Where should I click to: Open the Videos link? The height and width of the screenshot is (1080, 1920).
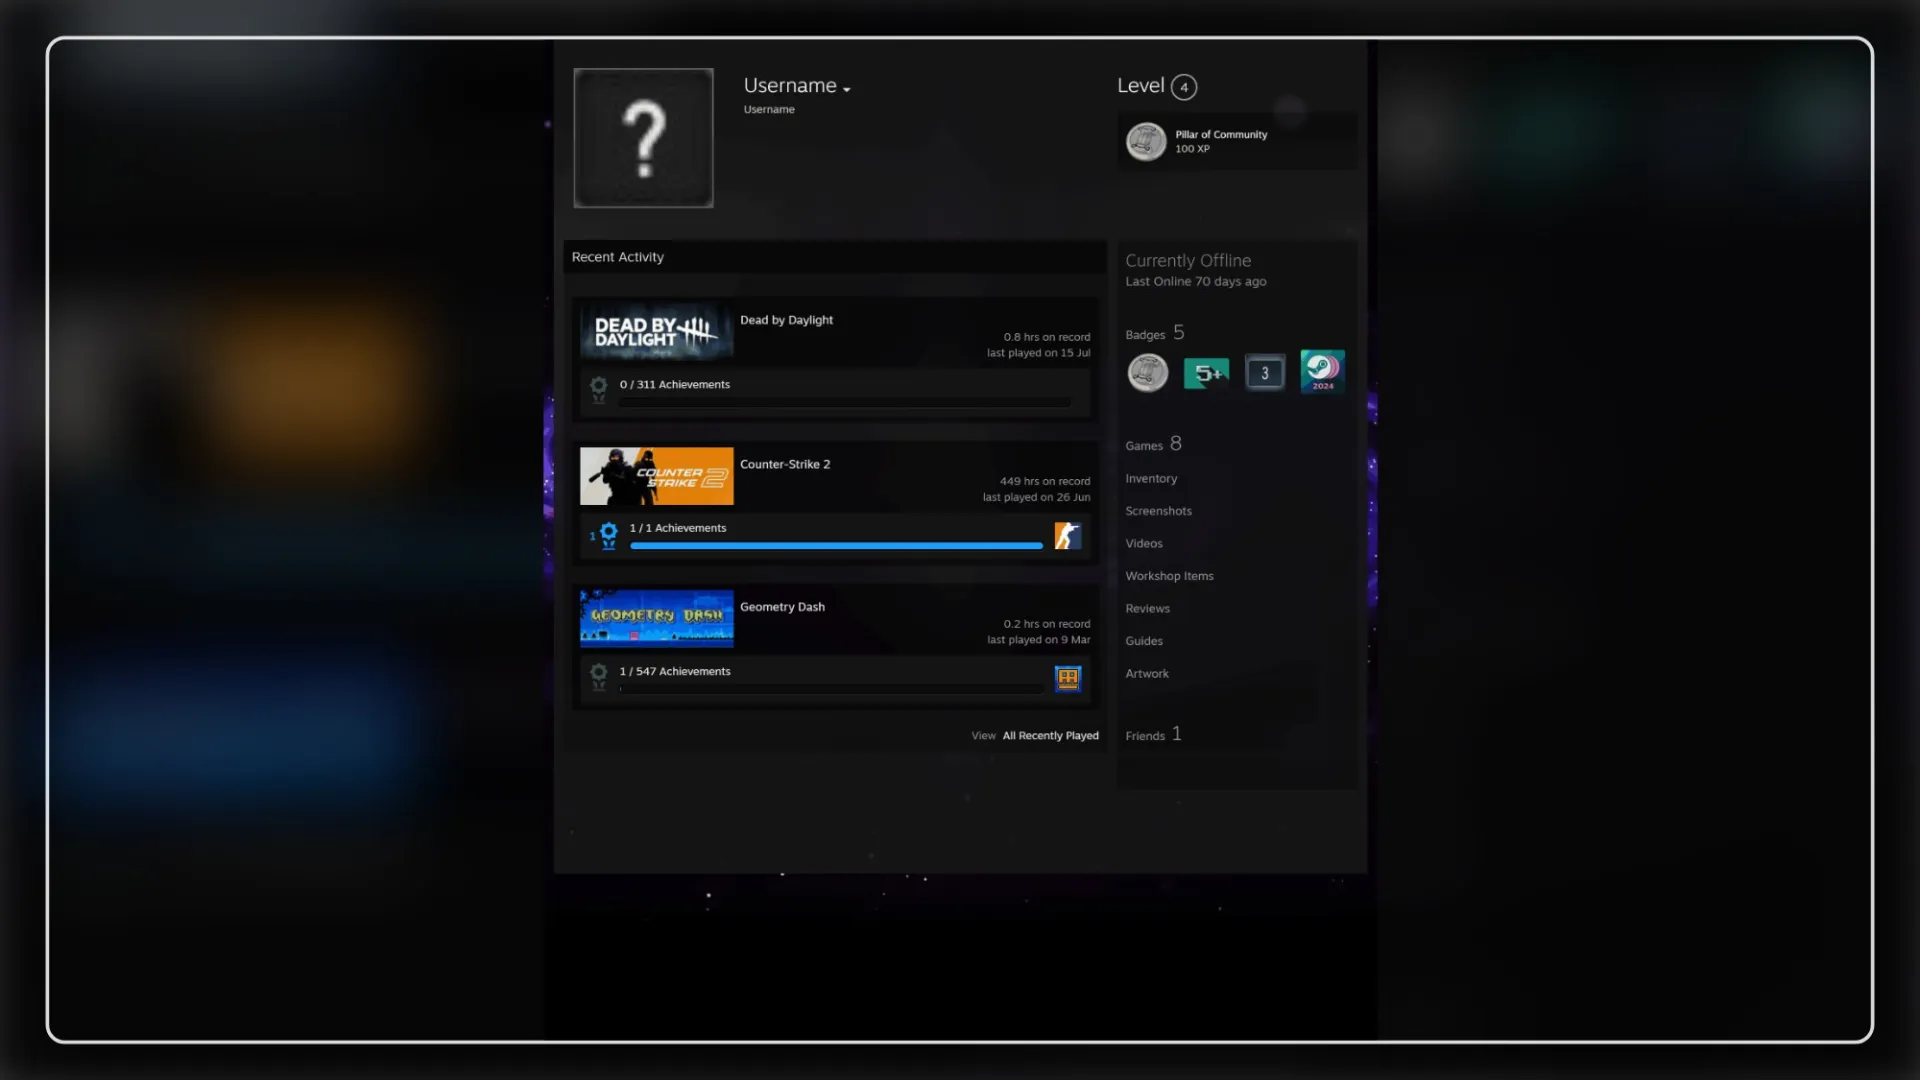[1144, 544]
